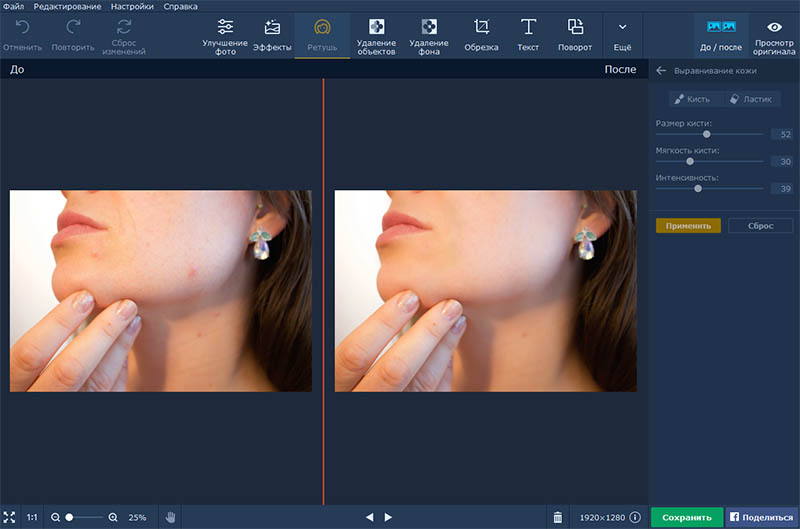Viewport: 800px width, 529px height.
Task: Open the Обрезка crop tool
Action: click(481, 35)
